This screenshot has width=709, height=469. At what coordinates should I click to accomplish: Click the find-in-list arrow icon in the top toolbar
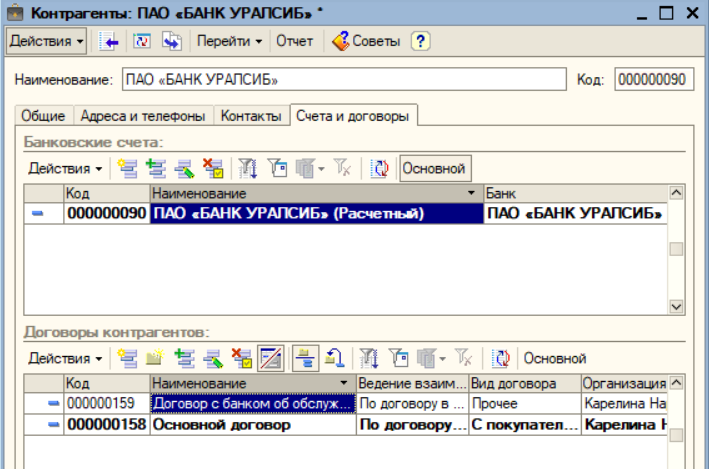[109, 41]
